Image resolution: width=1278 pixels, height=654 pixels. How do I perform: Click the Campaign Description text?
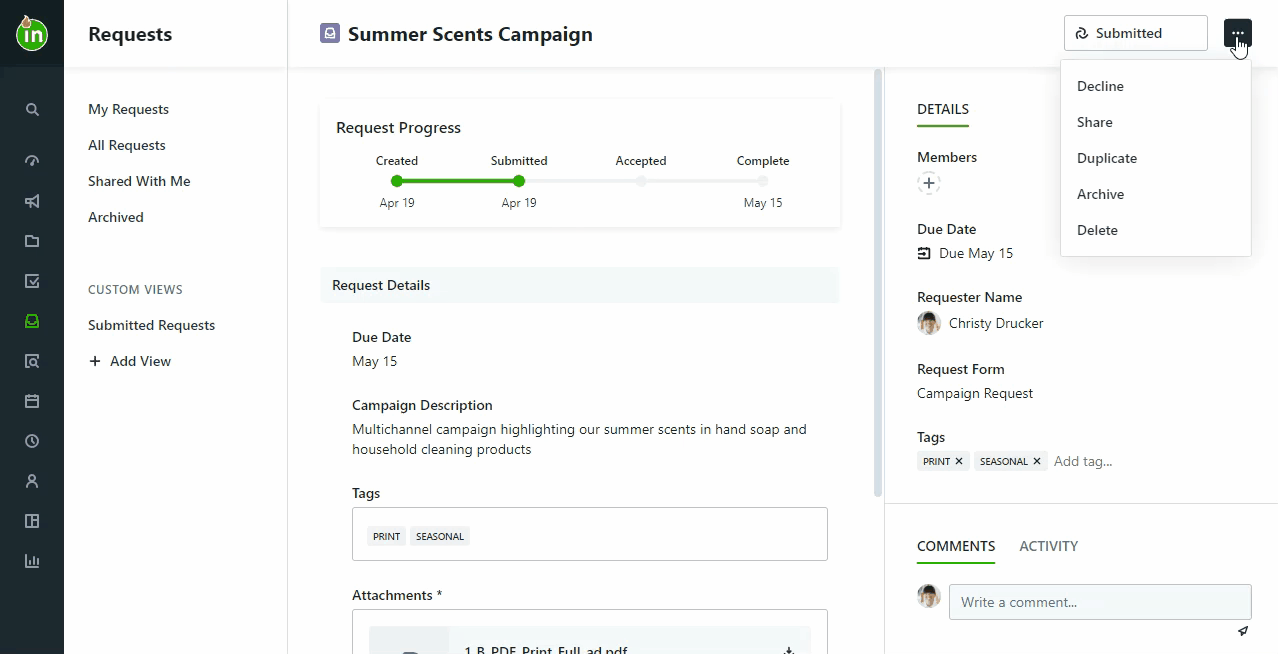579,439
